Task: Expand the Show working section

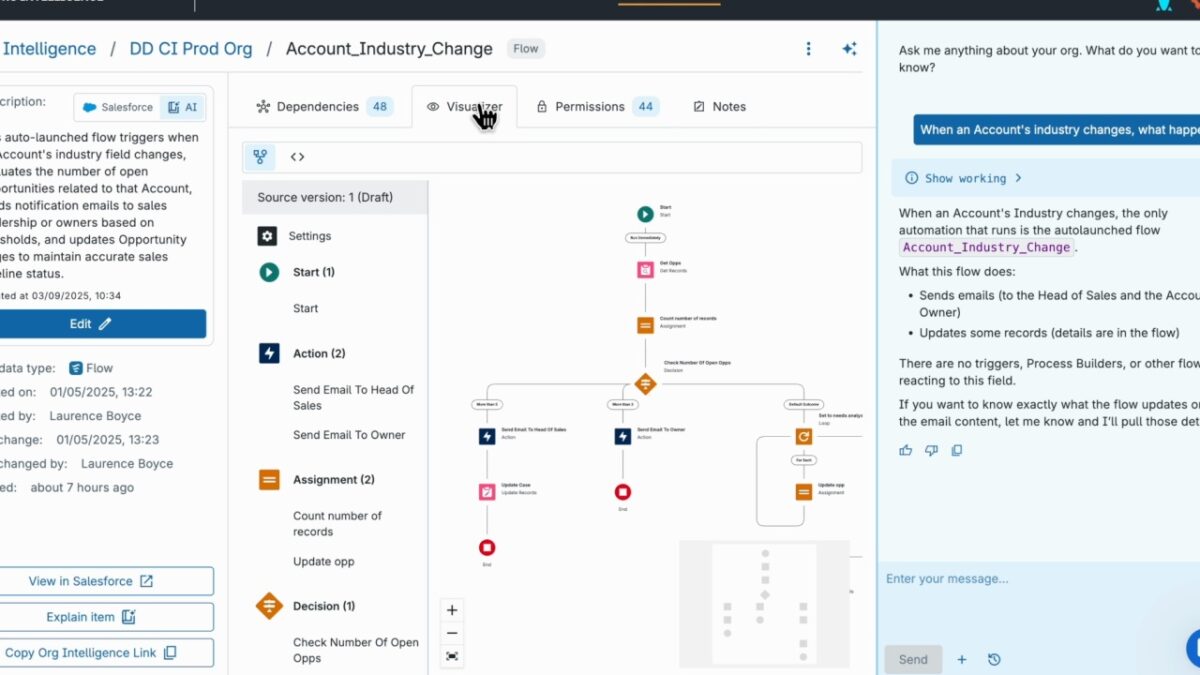Action: click(x=964, y=178)
